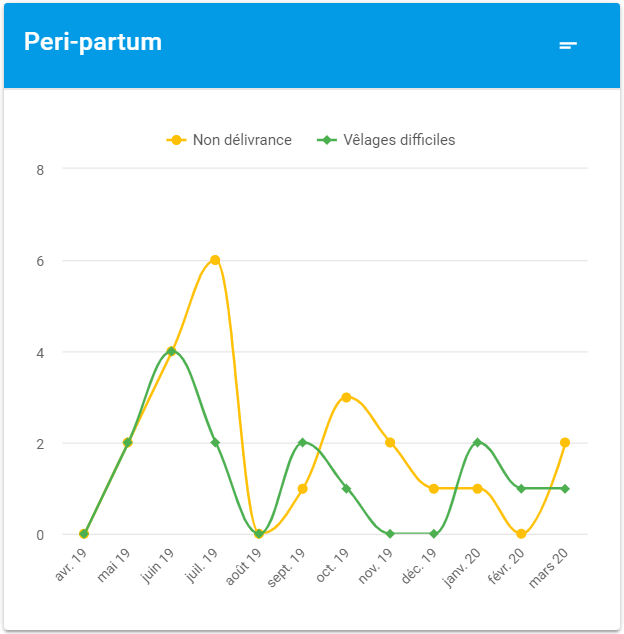
Task: Select the Non délivrance point at févr. 20
Action: (x=521, y=534)
